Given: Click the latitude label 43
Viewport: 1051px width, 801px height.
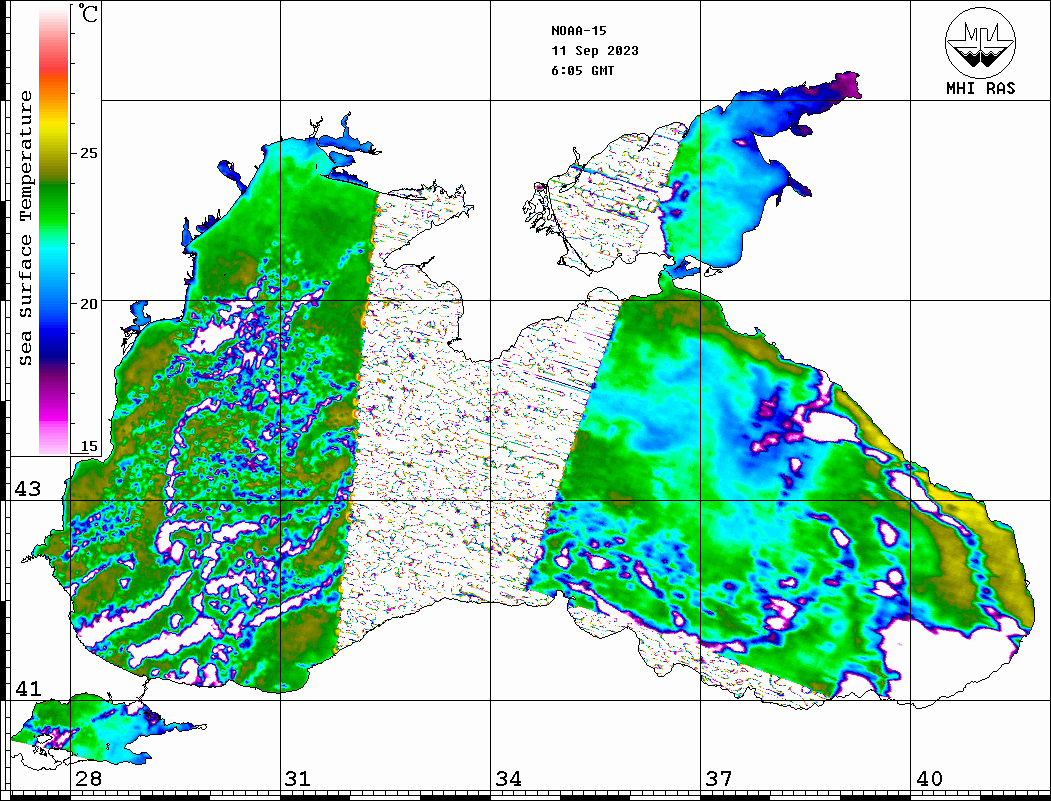Looking at the screenshot, I should [28, 489].
